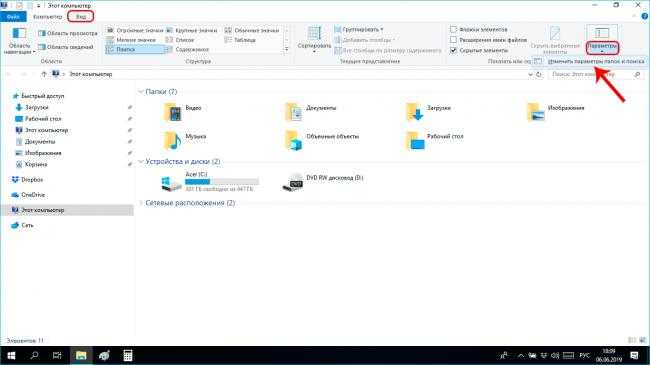
Task: Open the Объемные объекты folder
Action: tap(322, 140)
